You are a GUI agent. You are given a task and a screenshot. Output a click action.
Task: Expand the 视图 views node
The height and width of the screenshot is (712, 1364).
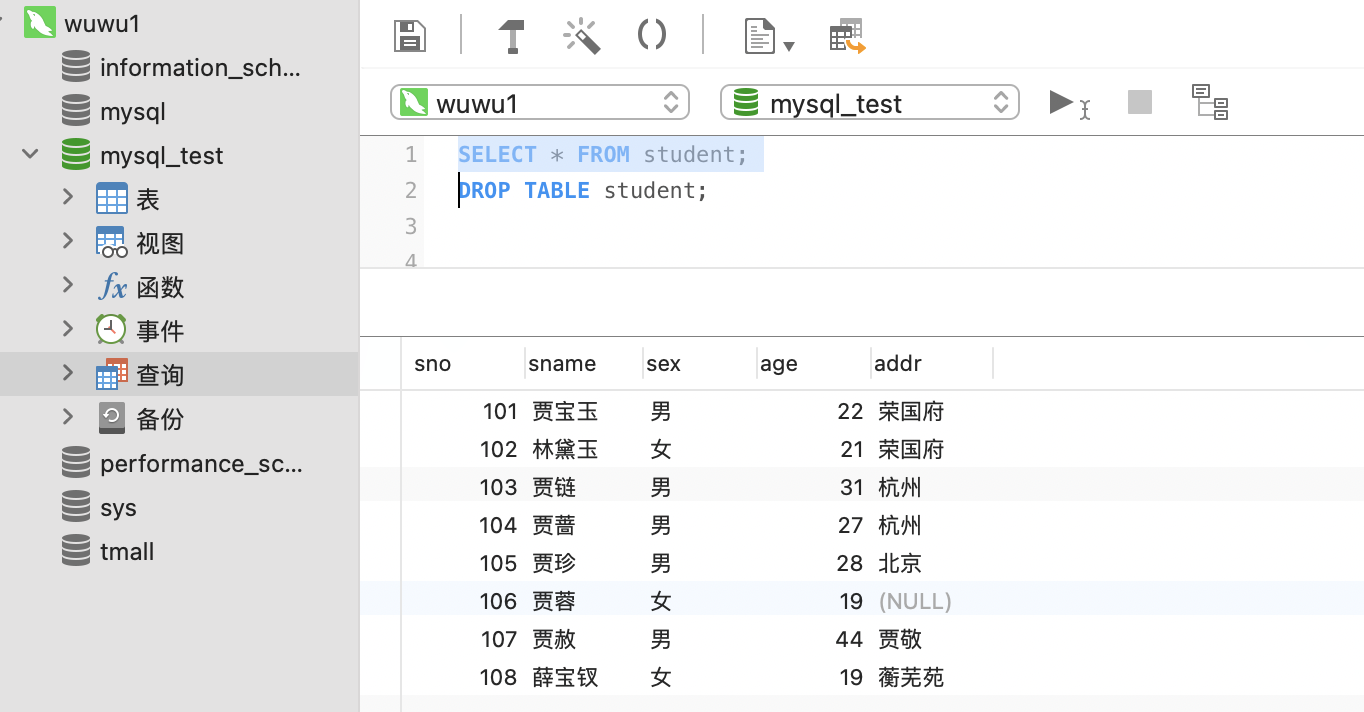[68, 241]
